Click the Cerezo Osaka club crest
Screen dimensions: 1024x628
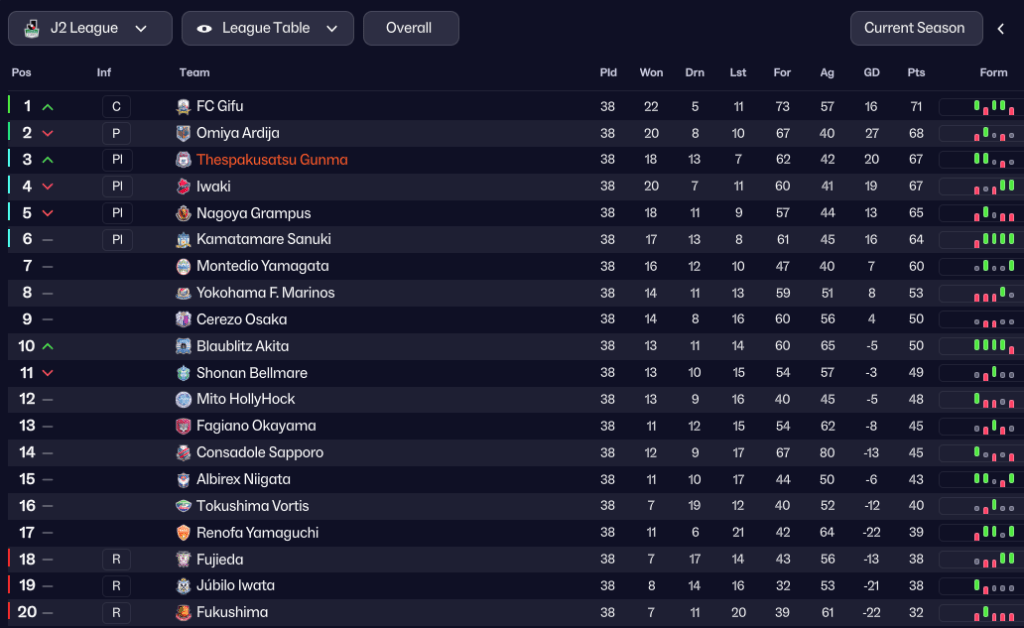(x=183, y=320)
